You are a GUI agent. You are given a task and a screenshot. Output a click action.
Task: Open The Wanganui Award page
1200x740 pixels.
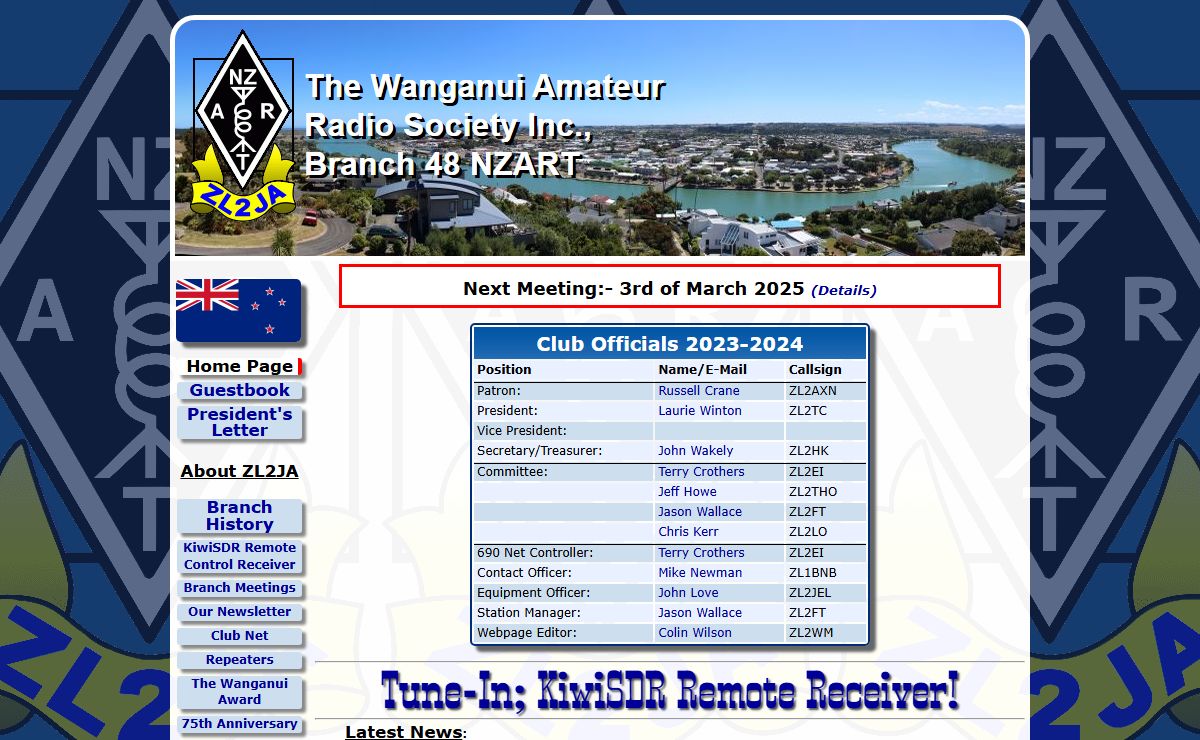pyautogui.click(x=240, y=692)
